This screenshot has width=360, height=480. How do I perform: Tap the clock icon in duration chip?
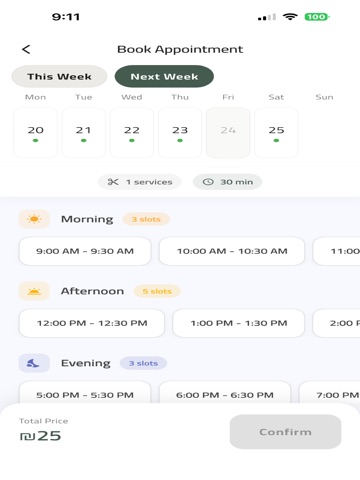pos(208,182)
